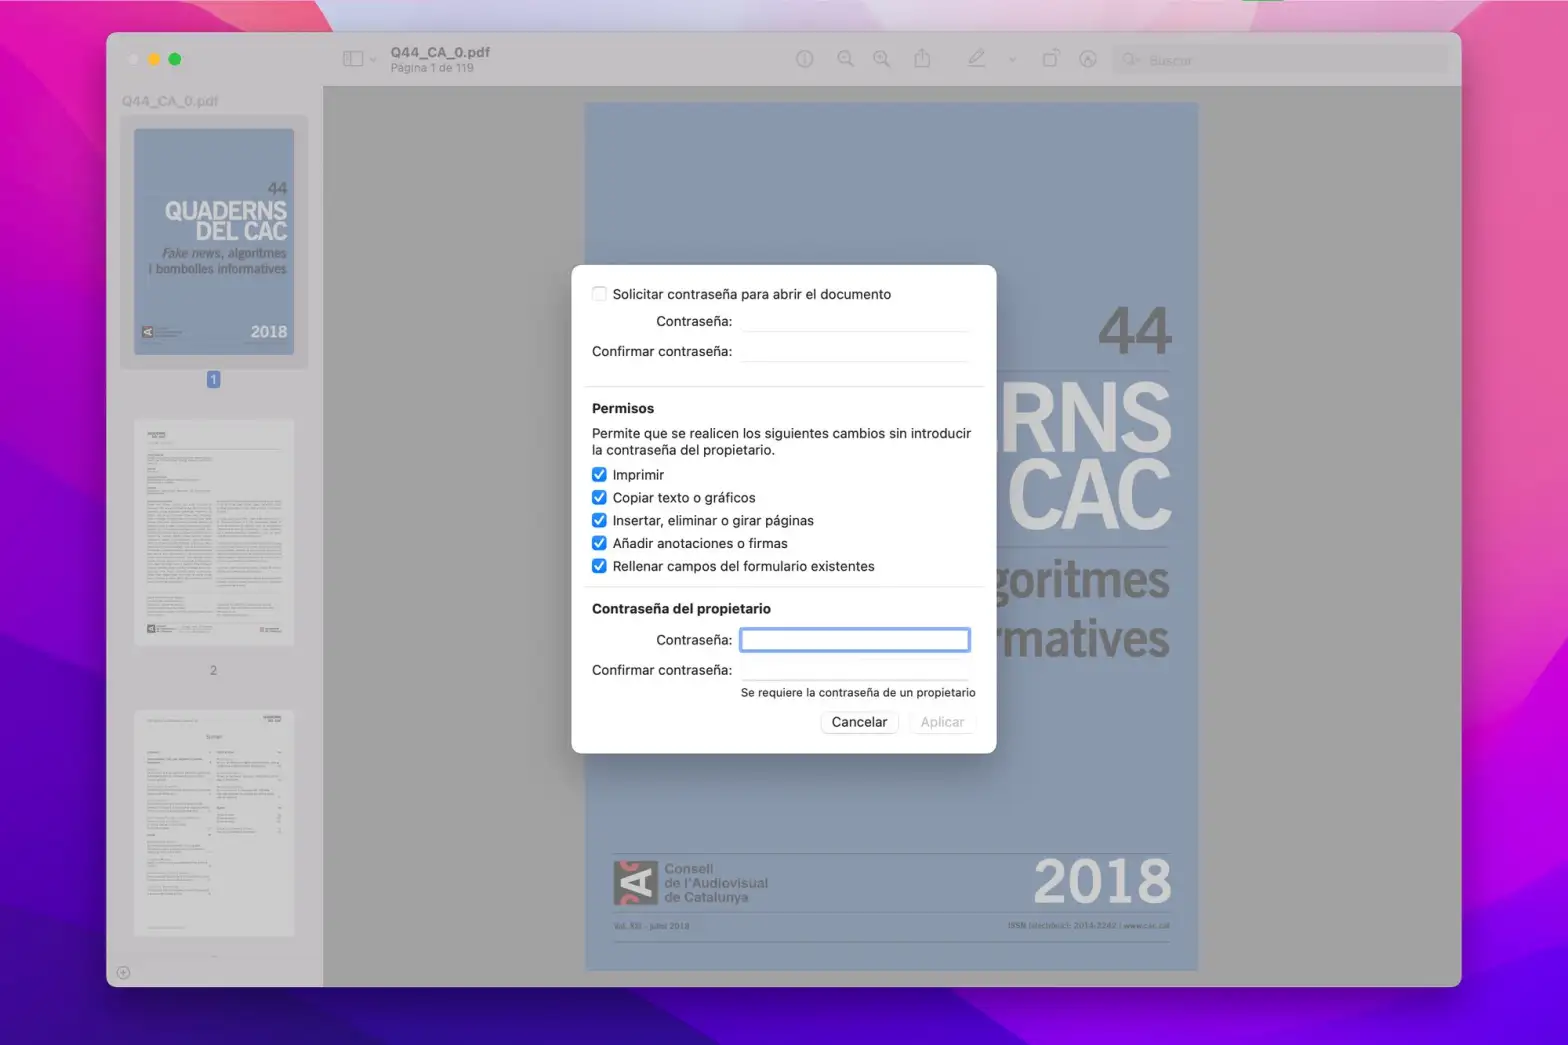The height and width of the screenshot is (1045, 1568).
Task: Click the Buscar search field
Action: coord(1280,60)
